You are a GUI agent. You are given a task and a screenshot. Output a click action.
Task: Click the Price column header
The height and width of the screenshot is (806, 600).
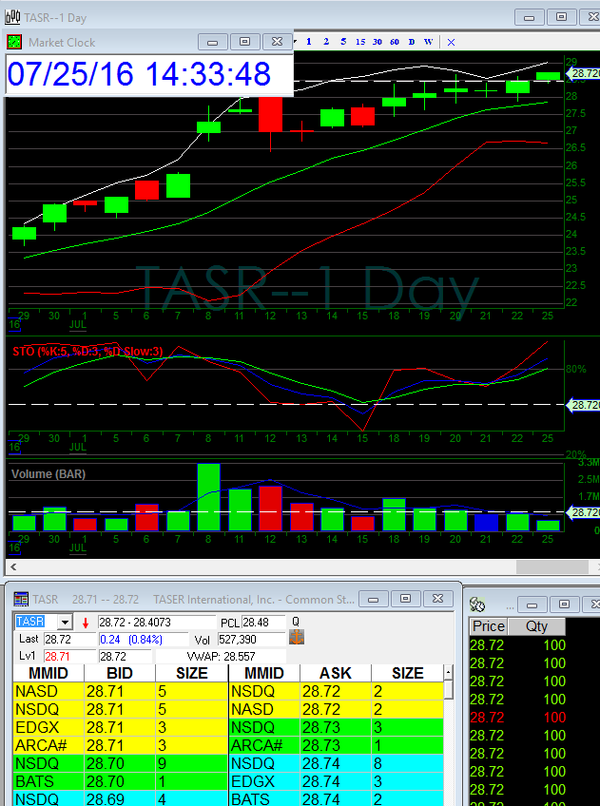[x=489, y=627]
